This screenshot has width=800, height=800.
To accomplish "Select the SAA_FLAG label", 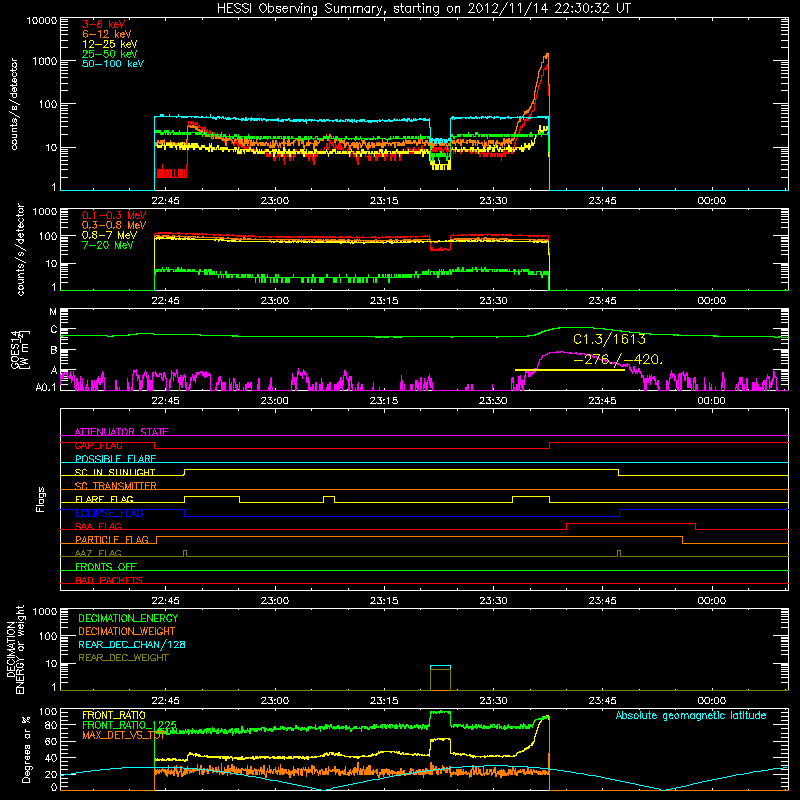I will click(x=98, y=526).
